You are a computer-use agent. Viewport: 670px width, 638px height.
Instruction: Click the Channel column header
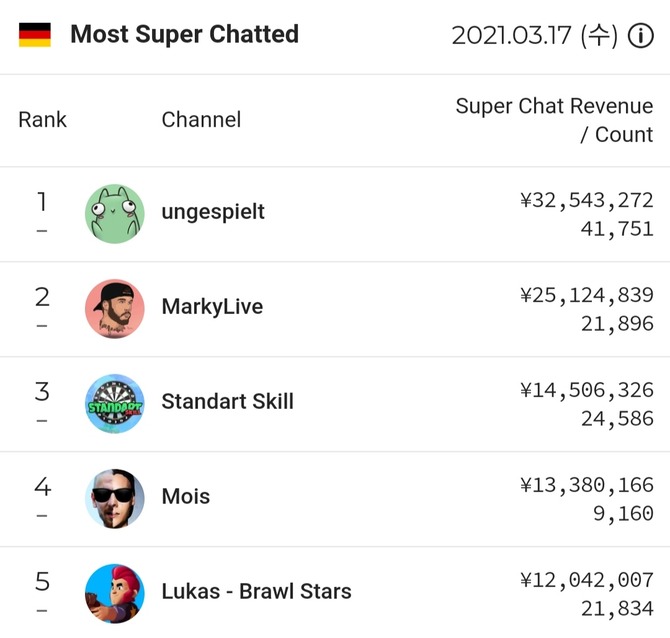(201, 120)
